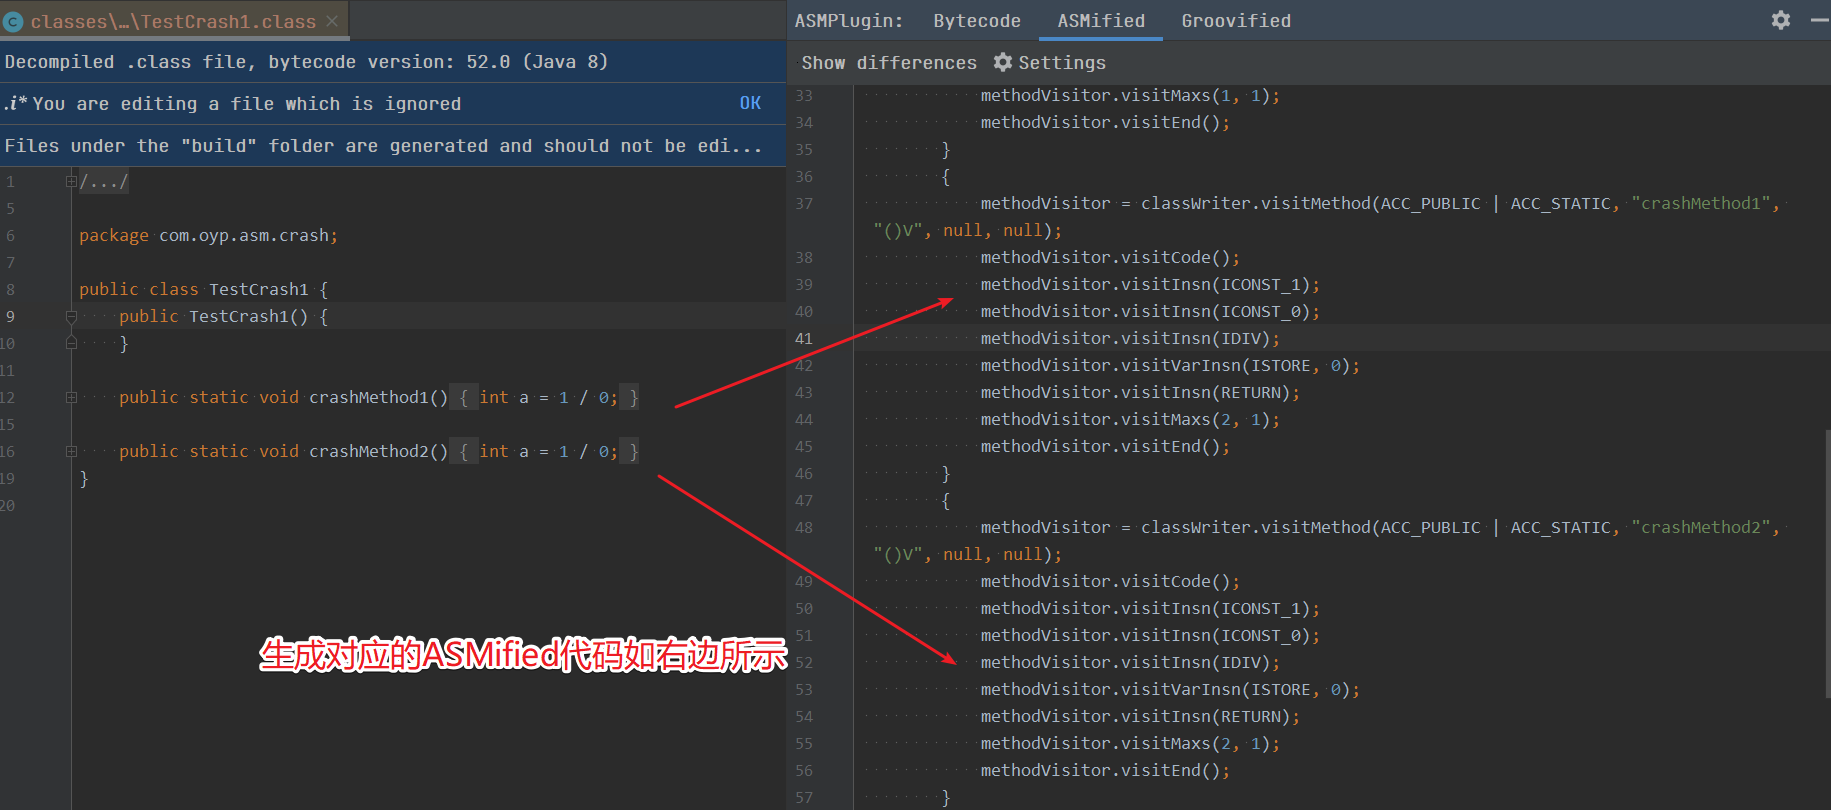The width and height of the screenshot is (1831, 810).
Task: Click methodVisitor.visitEnd() on line 34
Action: click(x=1105, y=122)
